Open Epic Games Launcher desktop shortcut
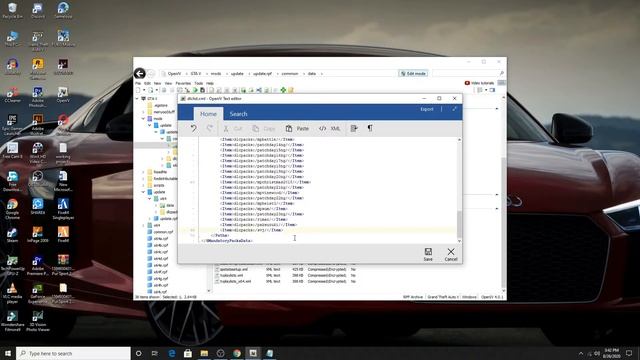 pyautogui.click(x=12, y=125)
